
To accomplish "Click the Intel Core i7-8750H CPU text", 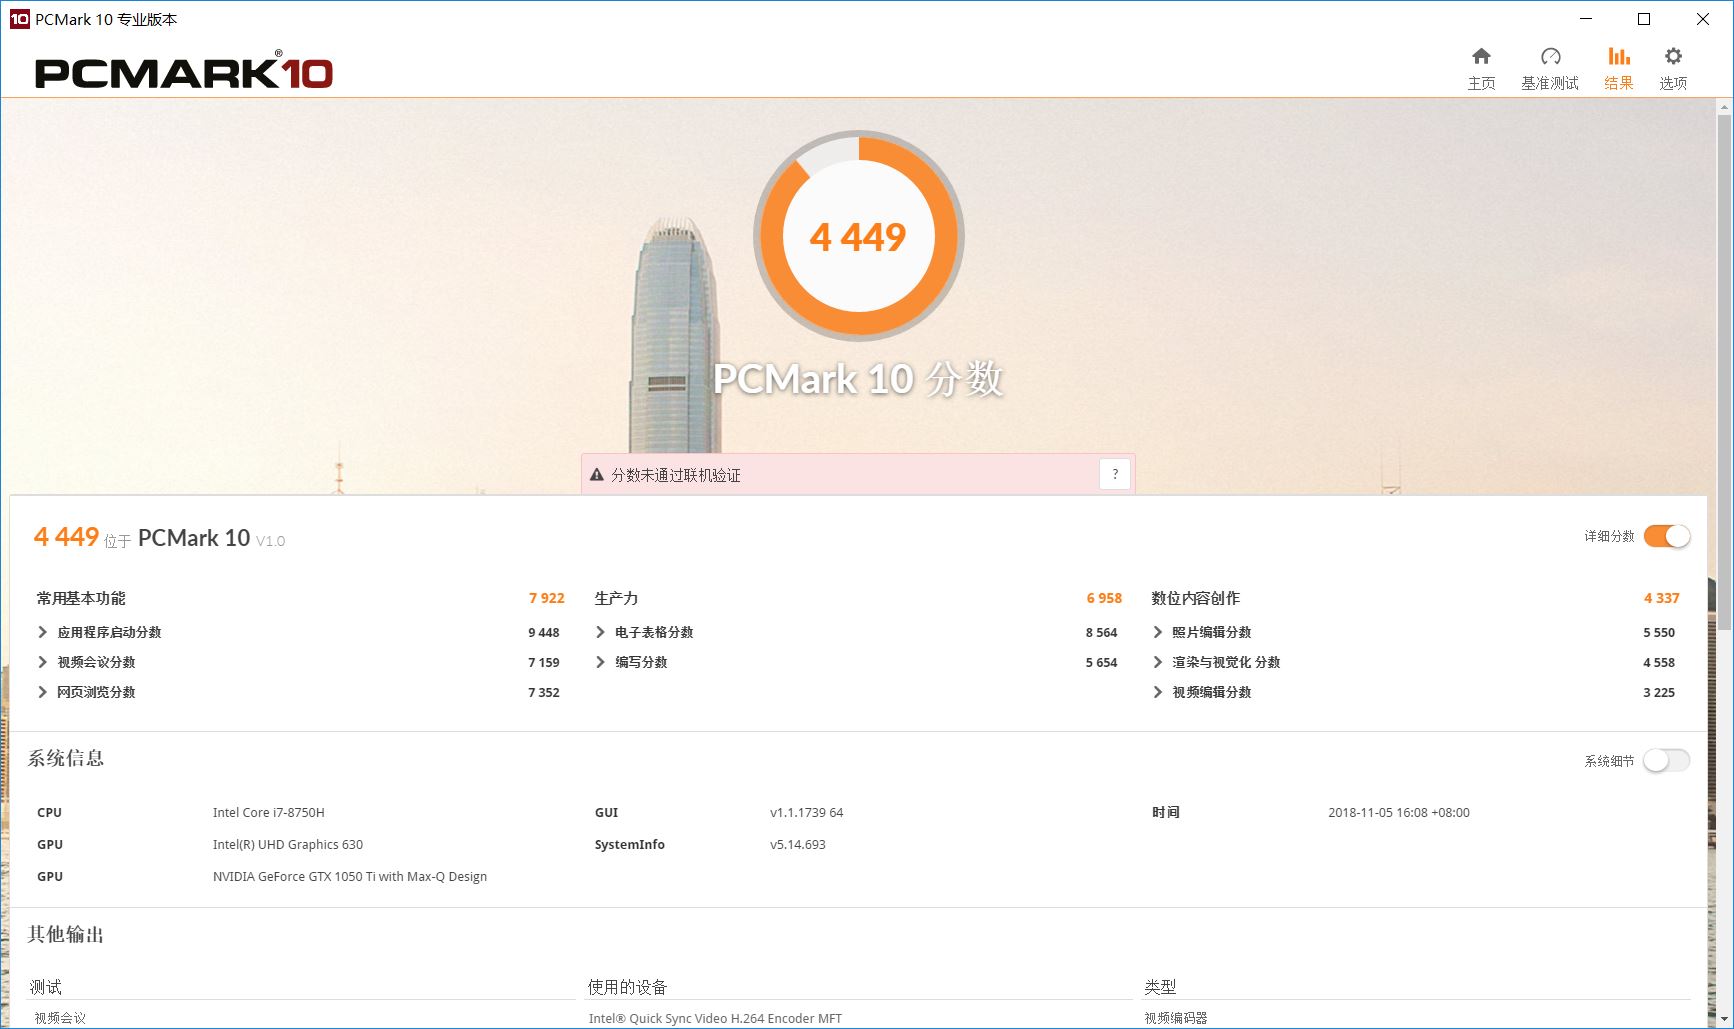I will (x=269, y=812).
